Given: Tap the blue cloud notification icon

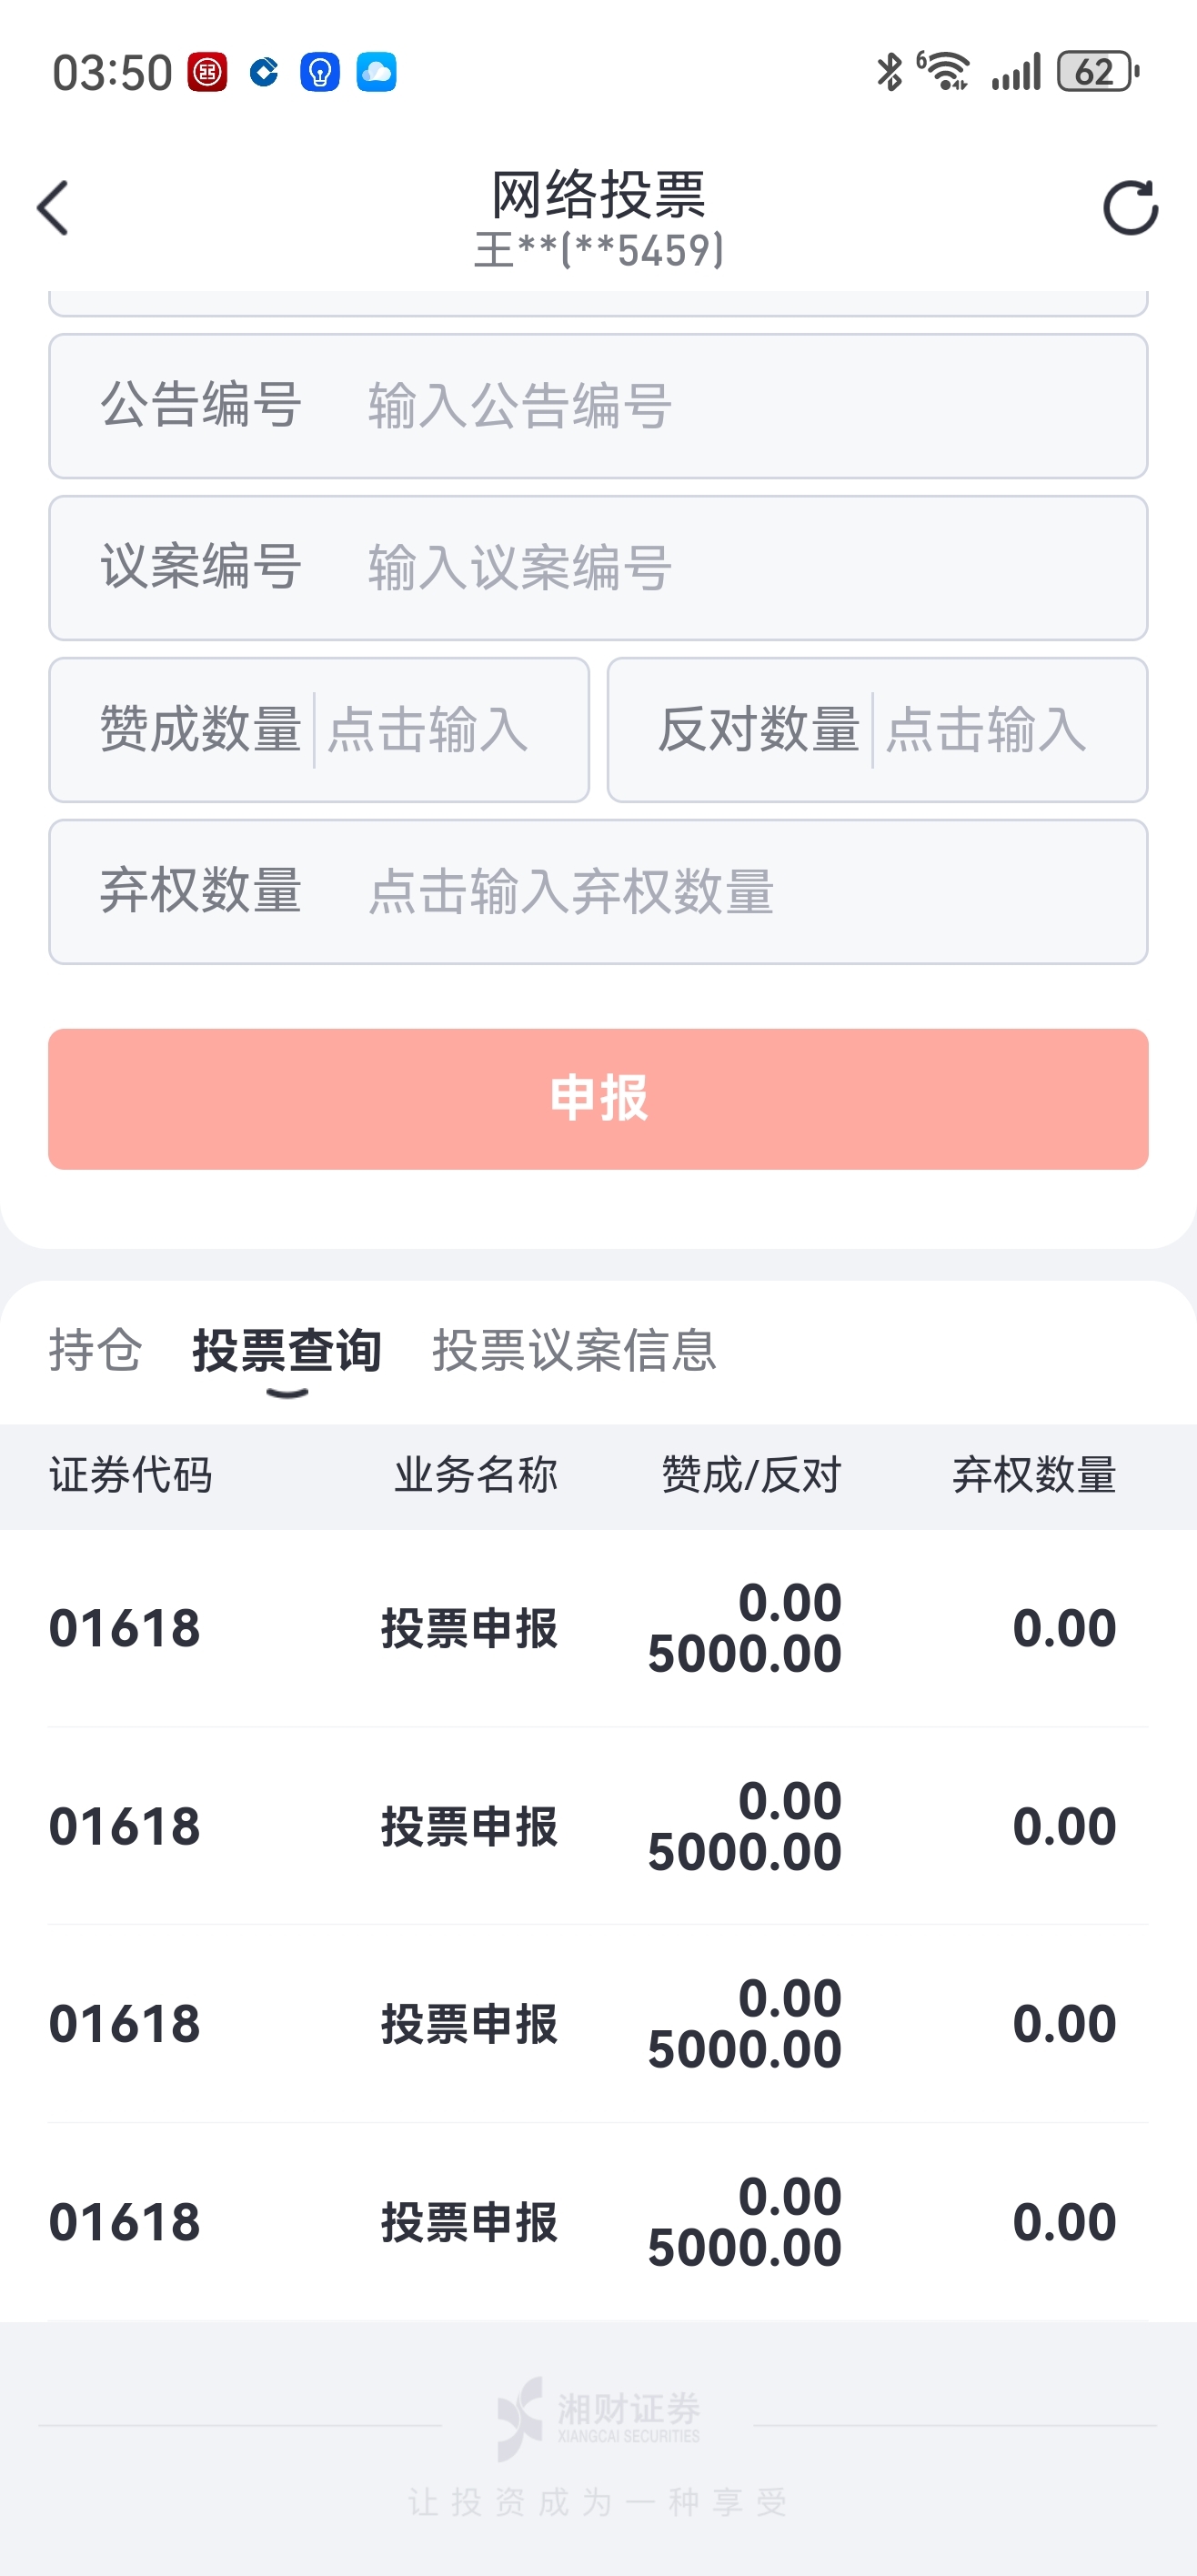Looking at the screenshot, I should (x=376, y=72).
